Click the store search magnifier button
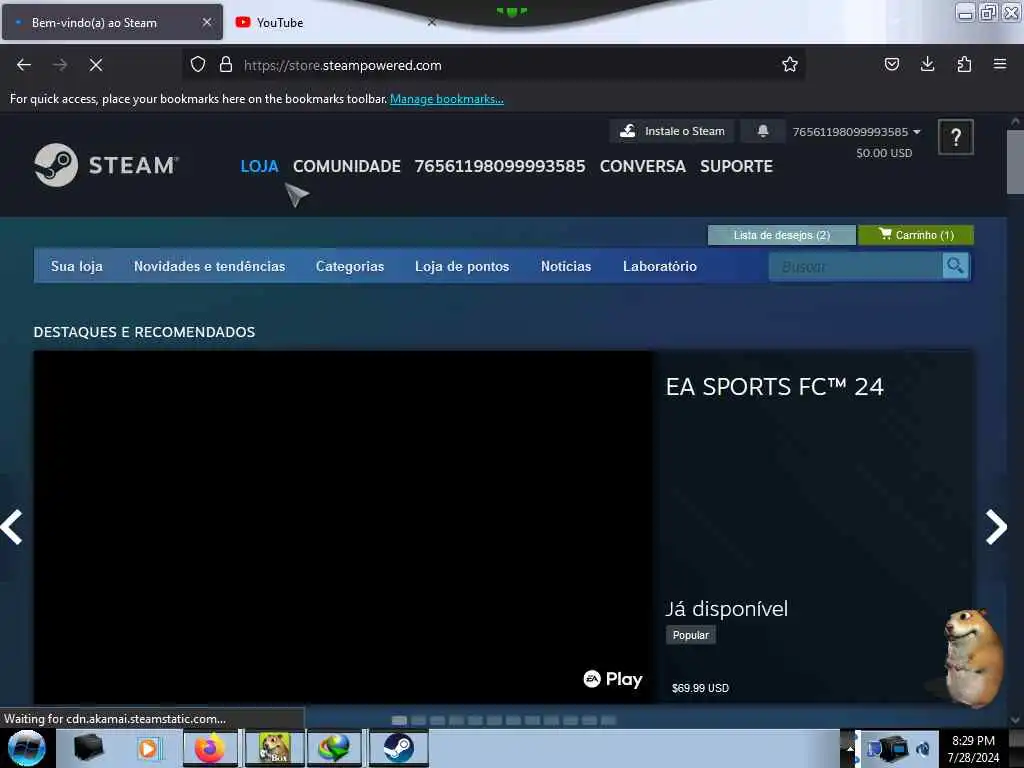 point(955,266)
